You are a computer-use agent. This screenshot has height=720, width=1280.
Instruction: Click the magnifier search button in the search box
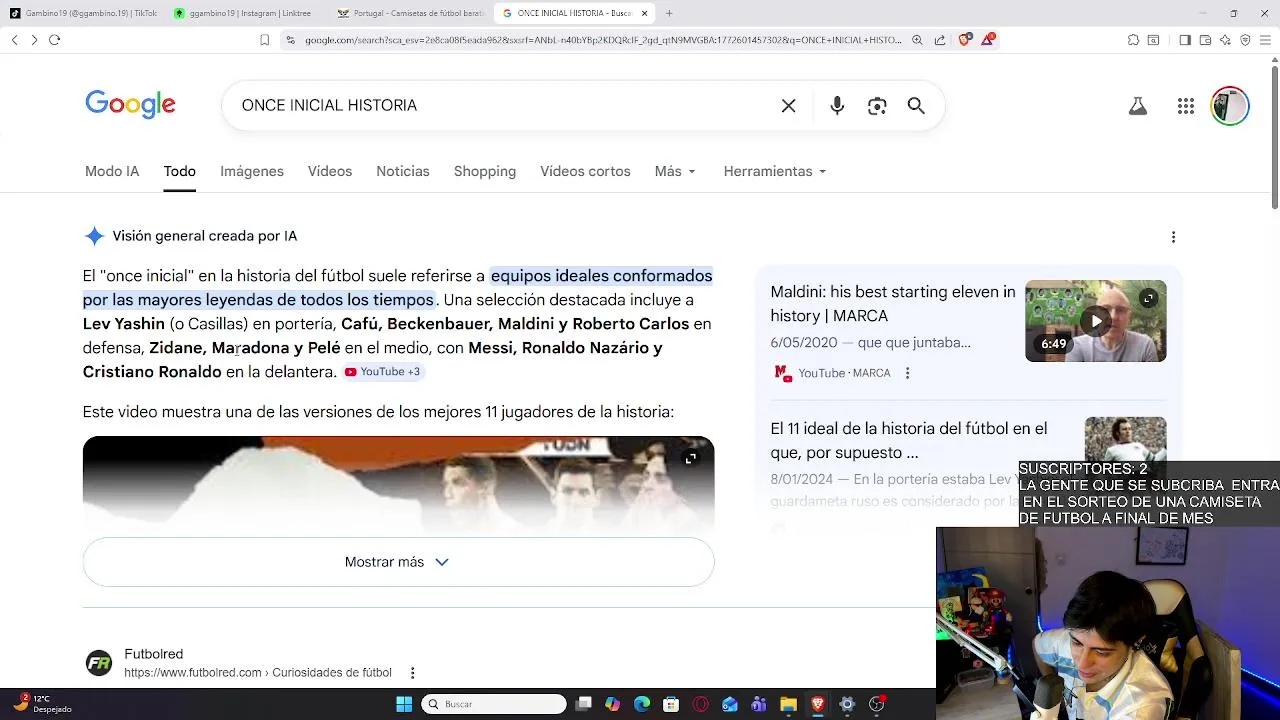[916, 106]
